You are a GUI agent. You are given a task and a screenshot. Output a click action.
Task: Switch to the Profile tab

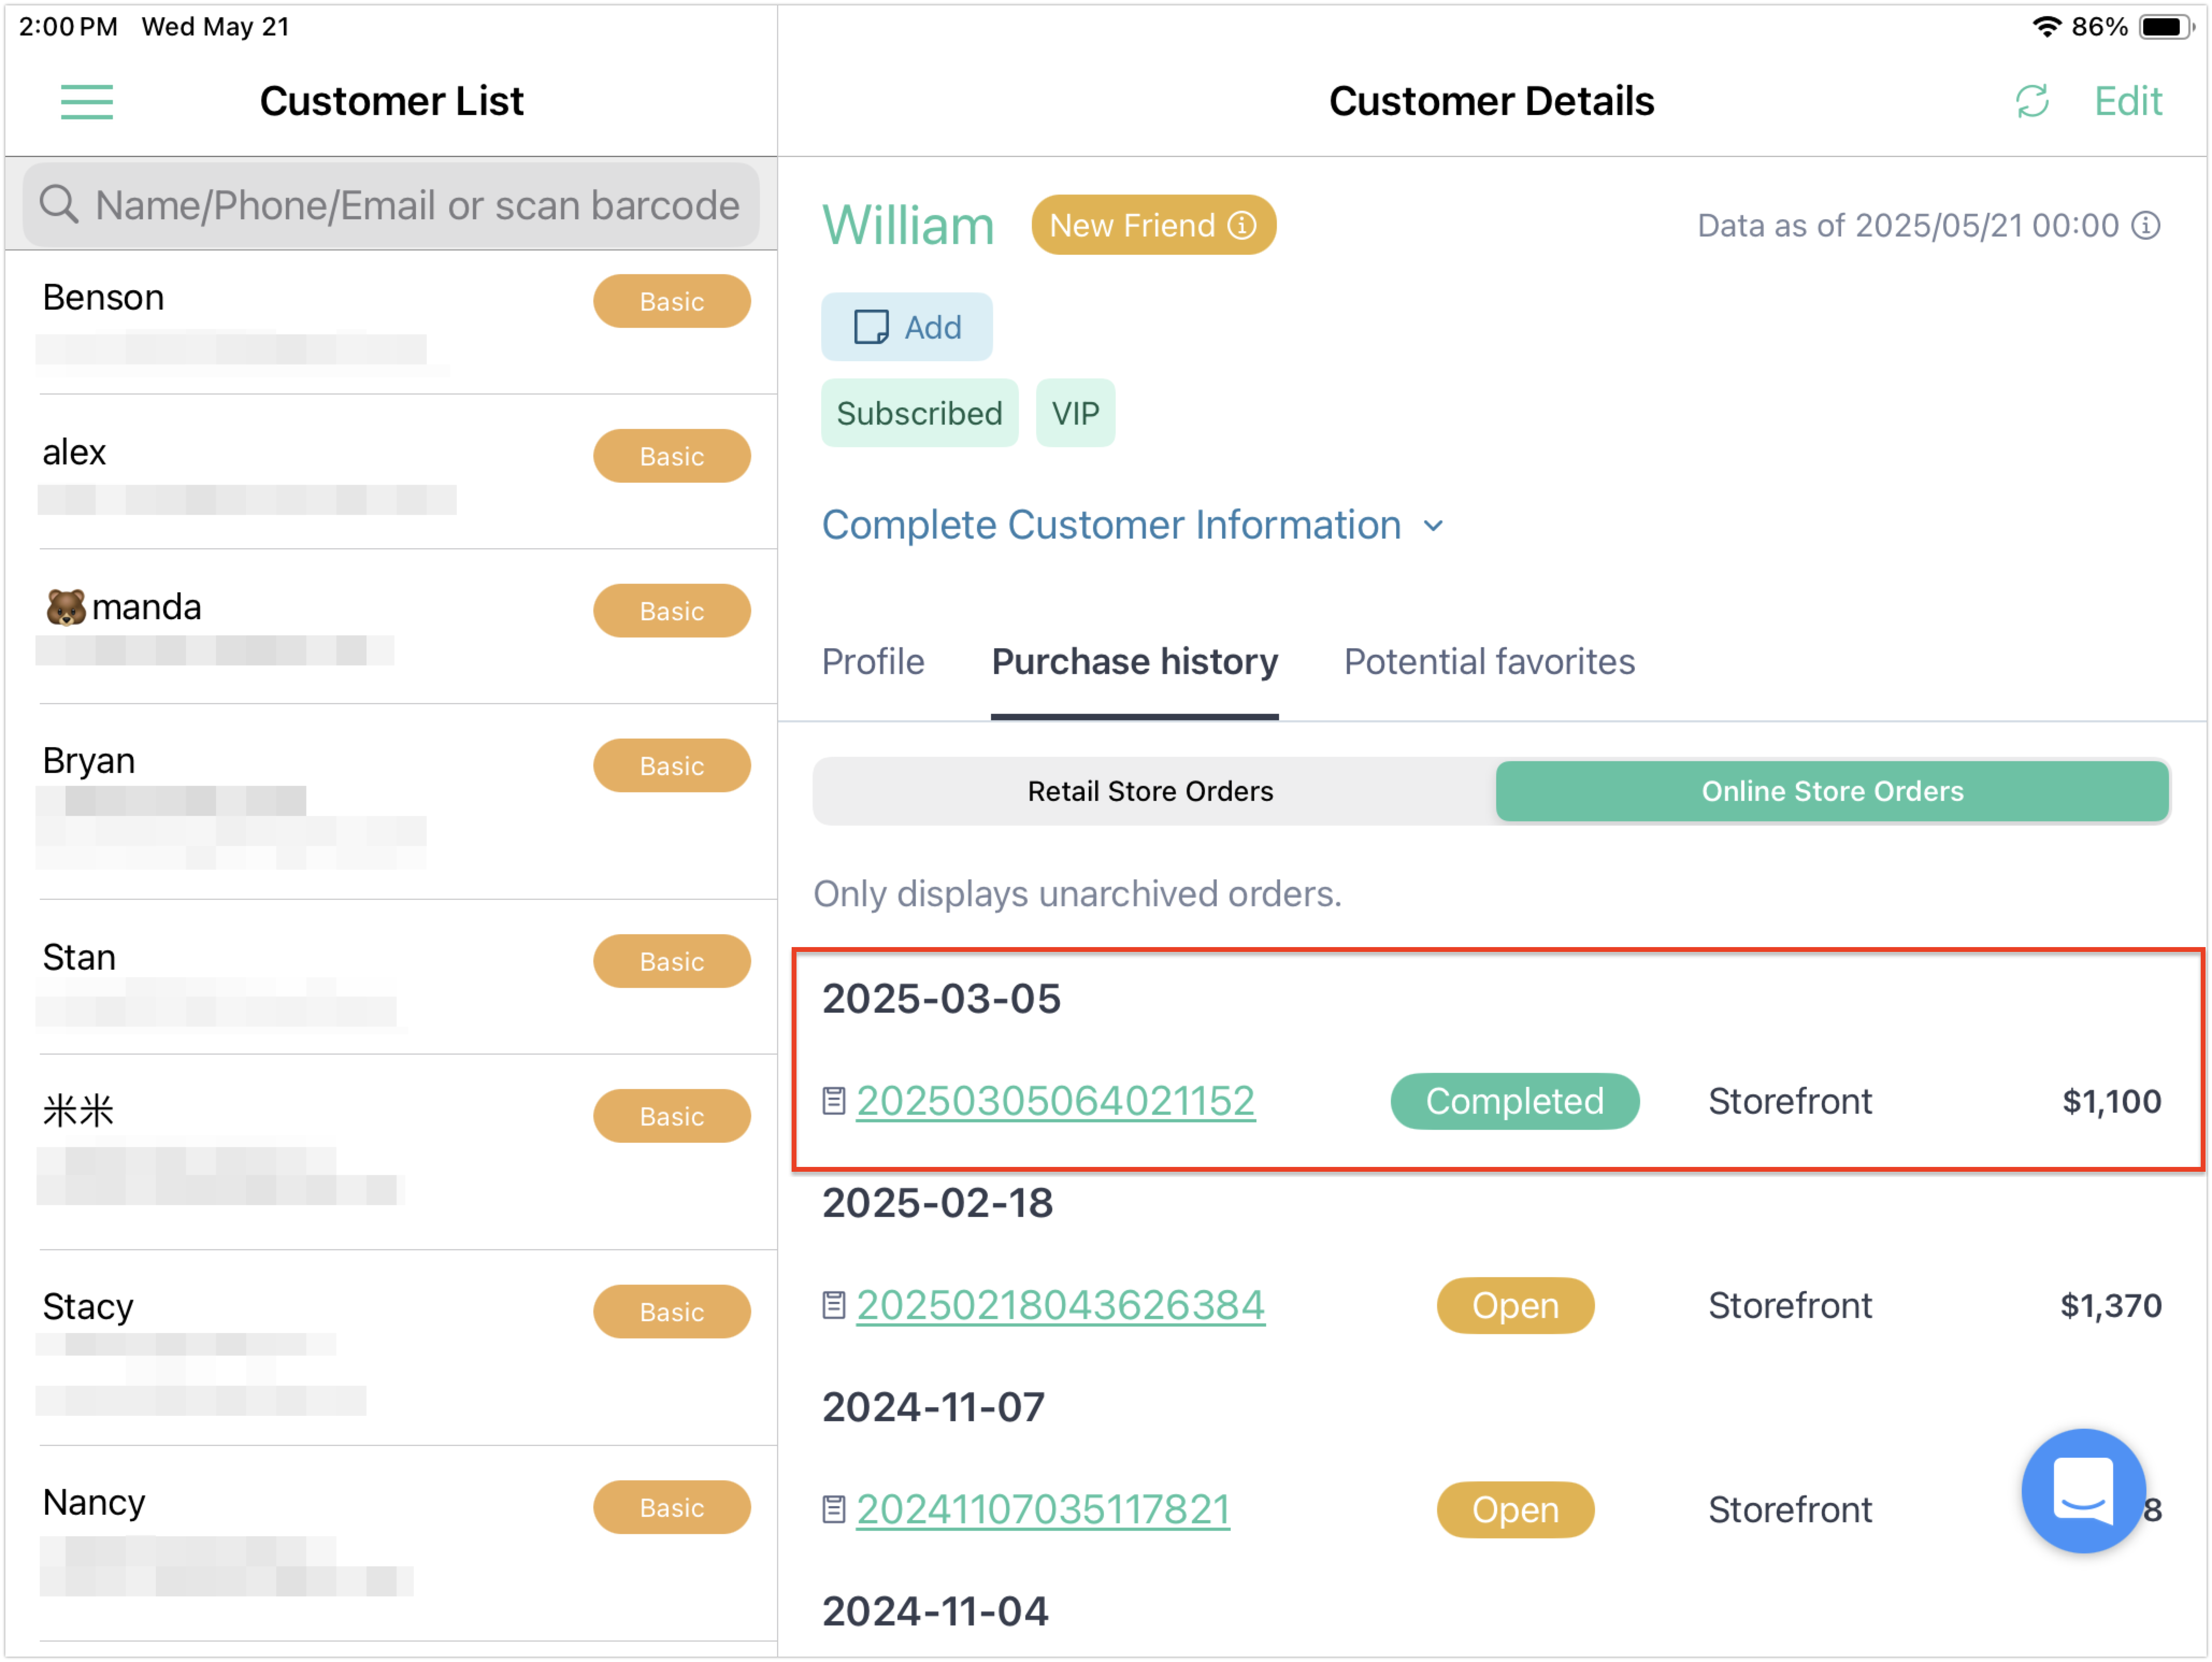tap(873, 662)
